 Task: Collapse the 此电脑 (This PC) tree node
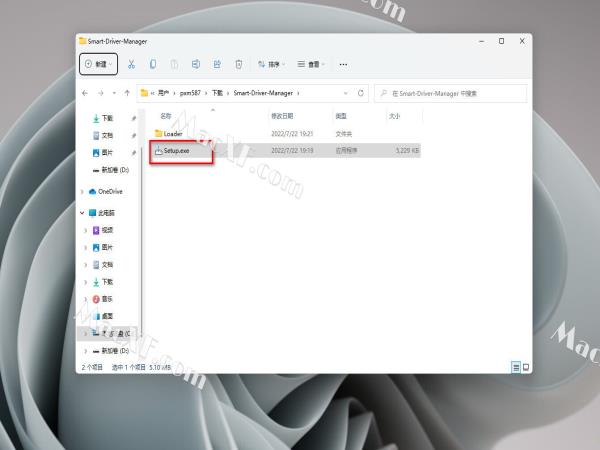(83, 213)
